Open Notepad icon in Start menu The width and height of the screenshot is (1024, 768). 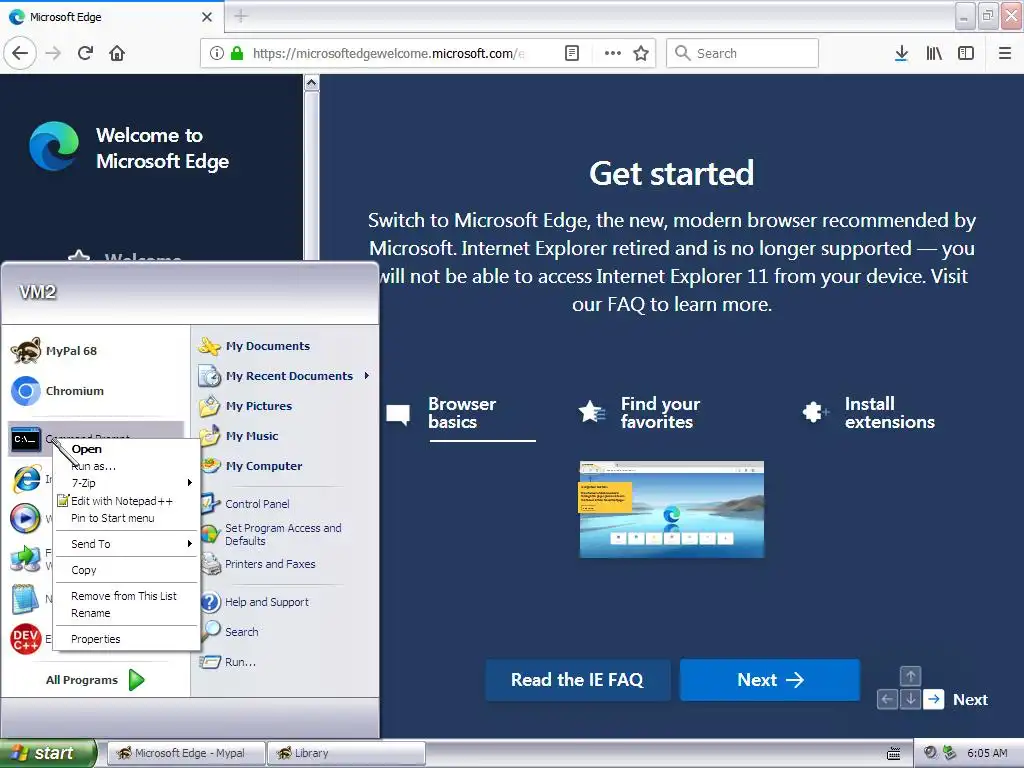[25, 599]
